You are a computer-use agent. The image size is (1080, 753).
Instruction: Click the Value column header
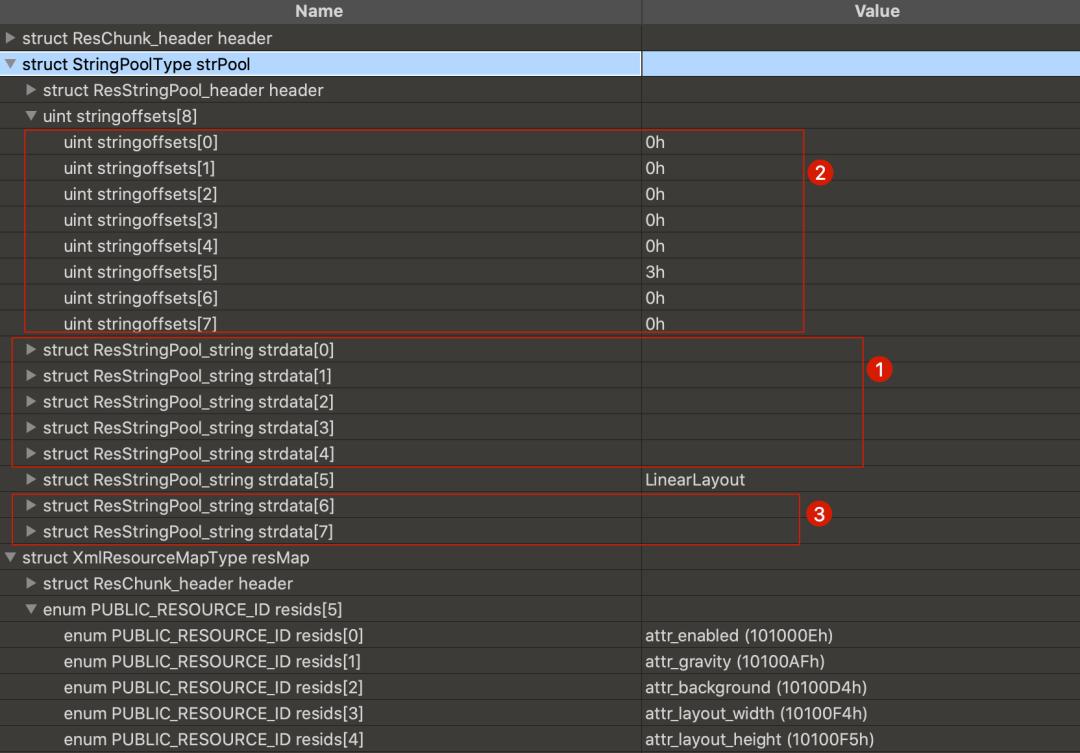876,11
